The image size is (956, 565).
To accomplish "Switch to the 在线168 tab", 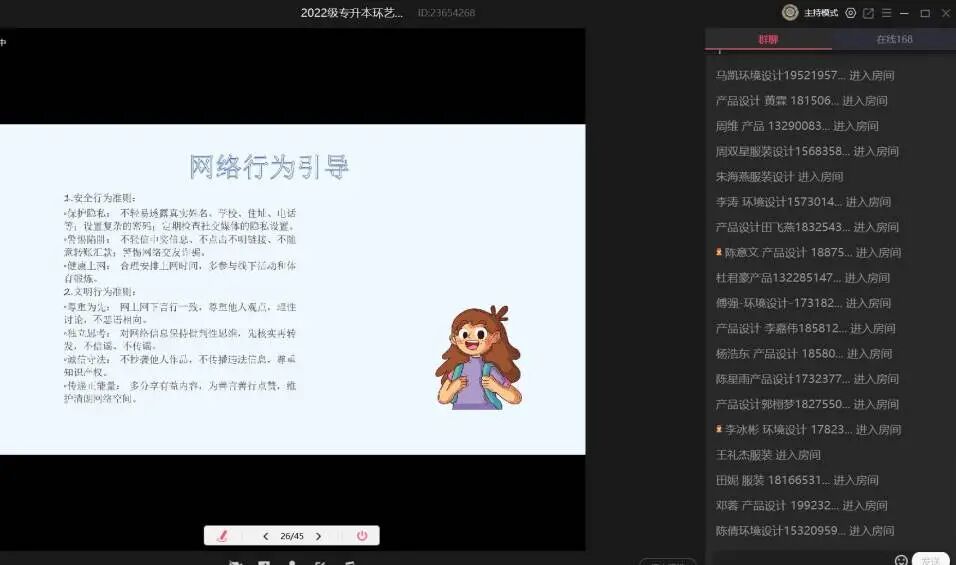I will tap(894, 39).
